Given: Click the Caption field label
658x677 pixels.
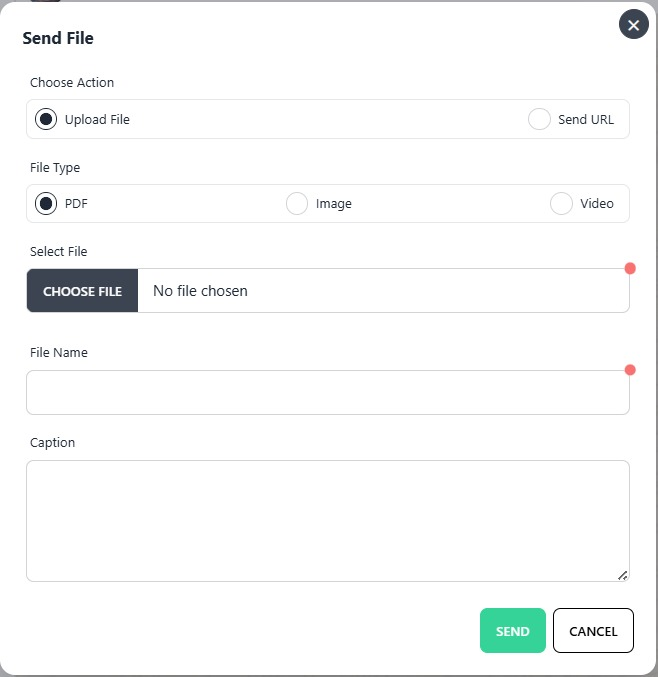Looking at the screenshot, I should [x=53, y=443].
